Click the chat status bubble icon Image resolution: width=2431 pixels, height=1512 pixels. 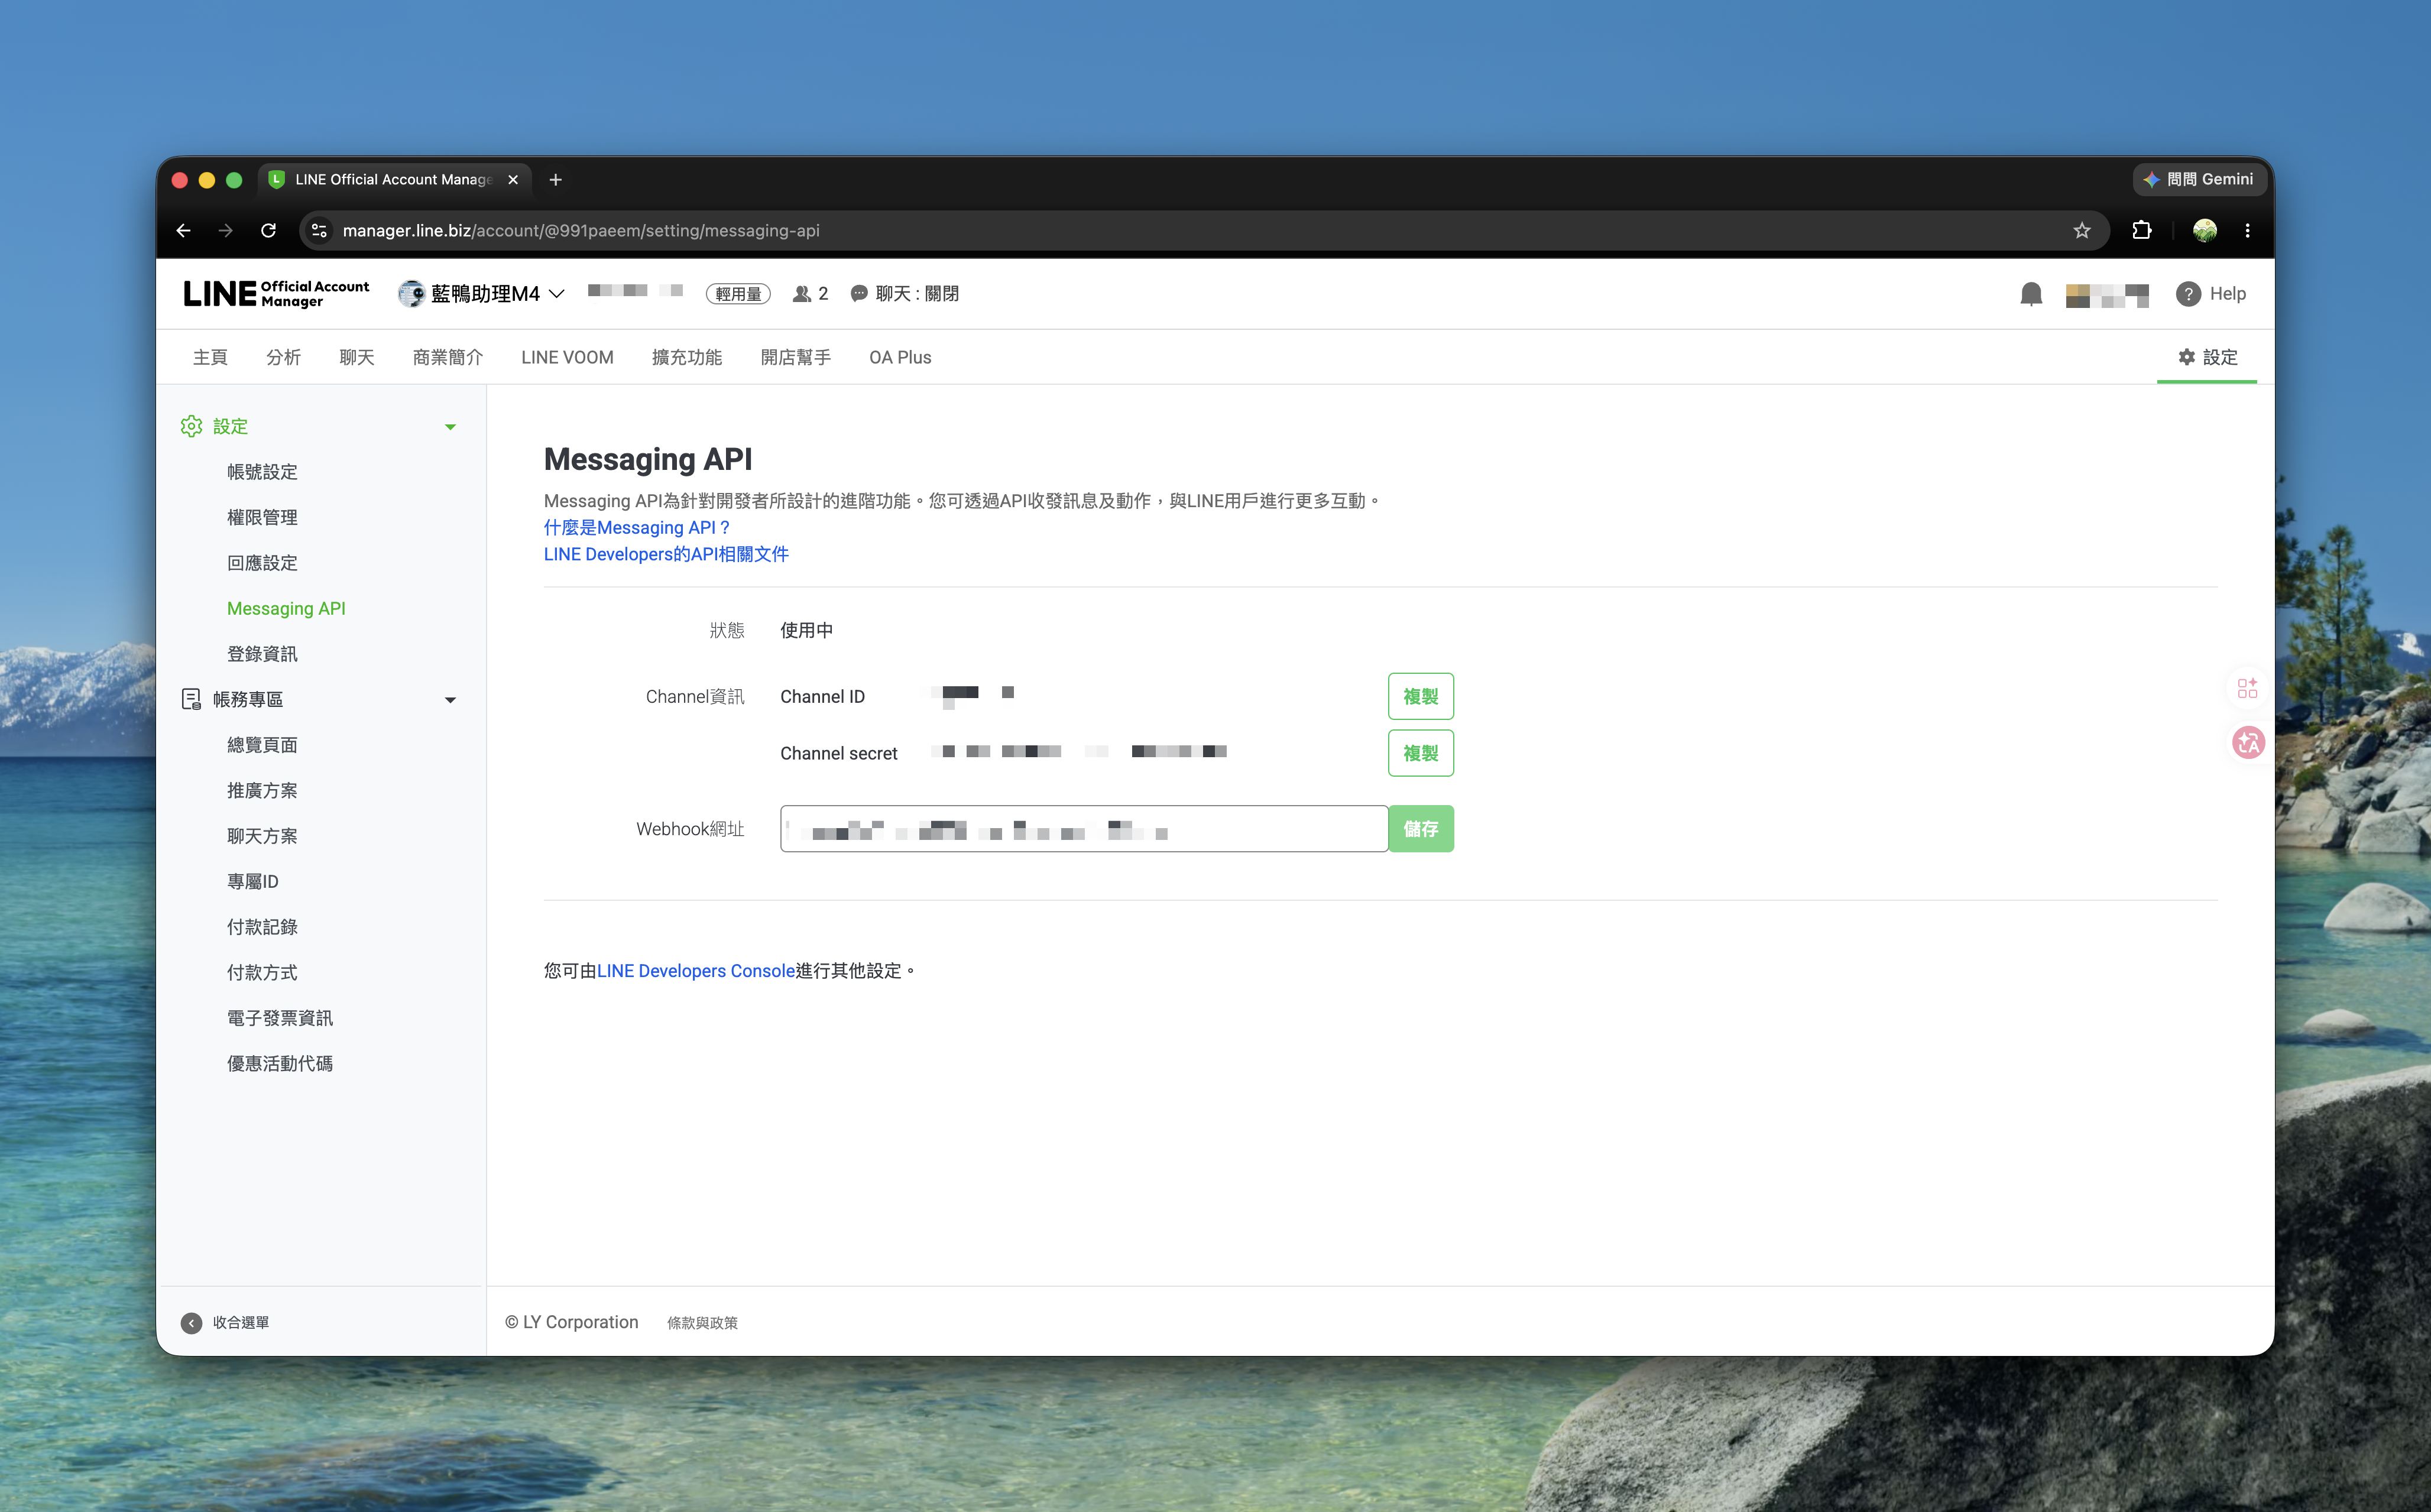coord(858,294)
